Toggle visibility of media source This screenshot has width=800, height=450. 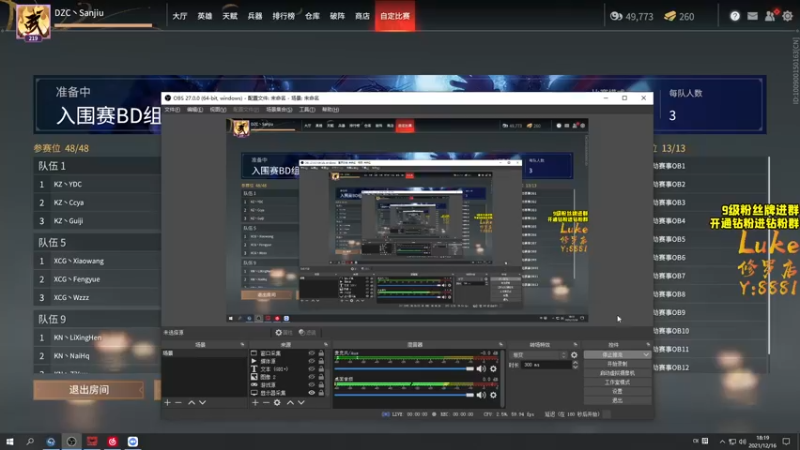pyautogui.click(x=311, y=361)
